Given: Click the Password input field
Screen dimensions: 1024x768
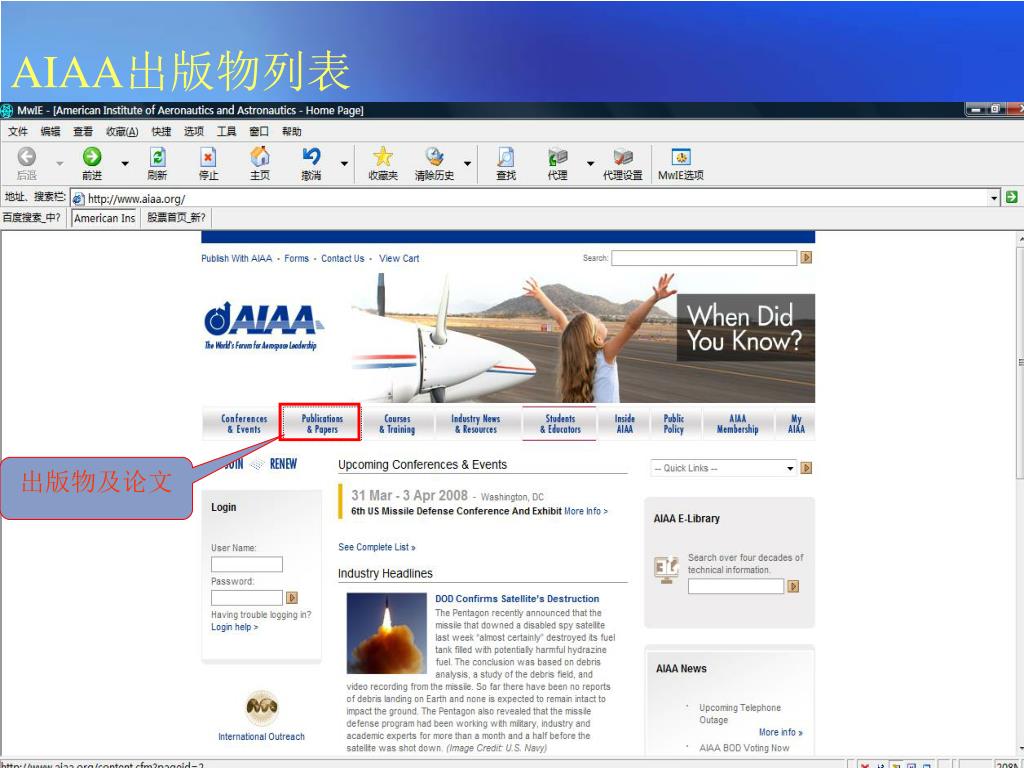Looking at the screenshot, I should tap(247, 598).
